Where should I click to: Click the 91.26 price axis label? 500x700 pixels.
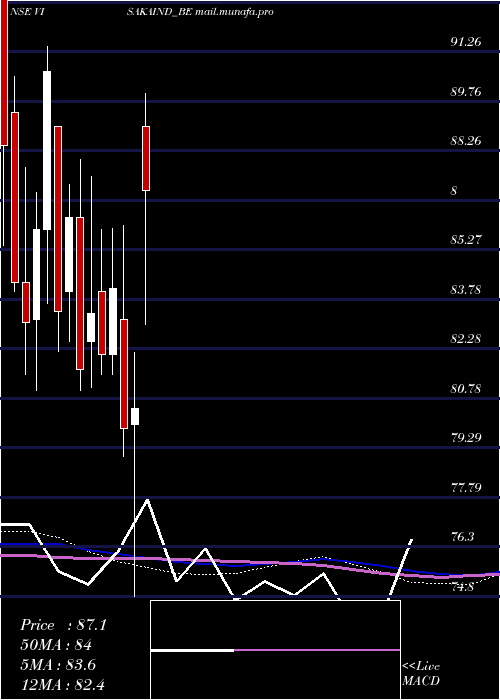click(466, 42)
